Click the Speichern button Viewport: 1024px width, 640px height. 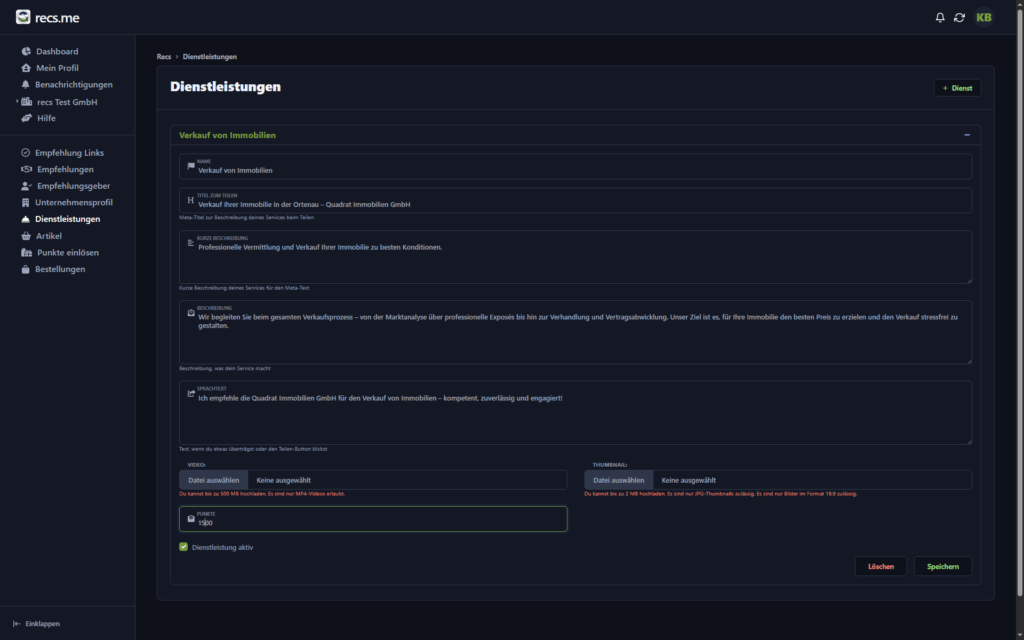coord(942,566)
